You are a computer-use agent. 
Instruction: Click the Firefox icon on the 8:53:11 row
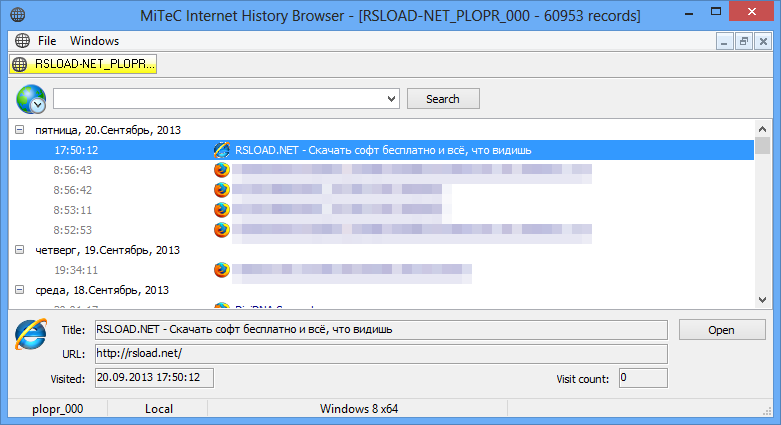click(x=222, y=210)
